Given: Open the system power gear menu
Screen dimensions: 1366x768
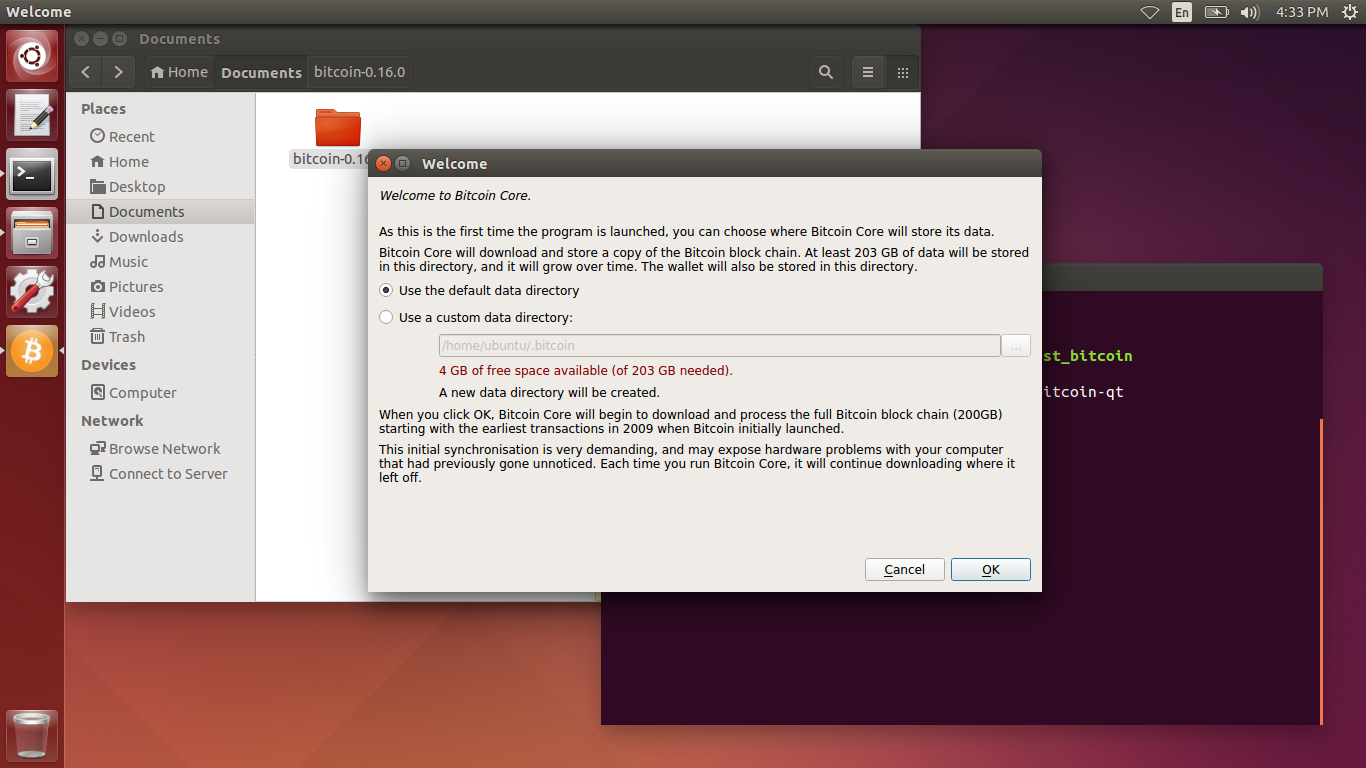Looking at the screenshot, I should 1349,12.
